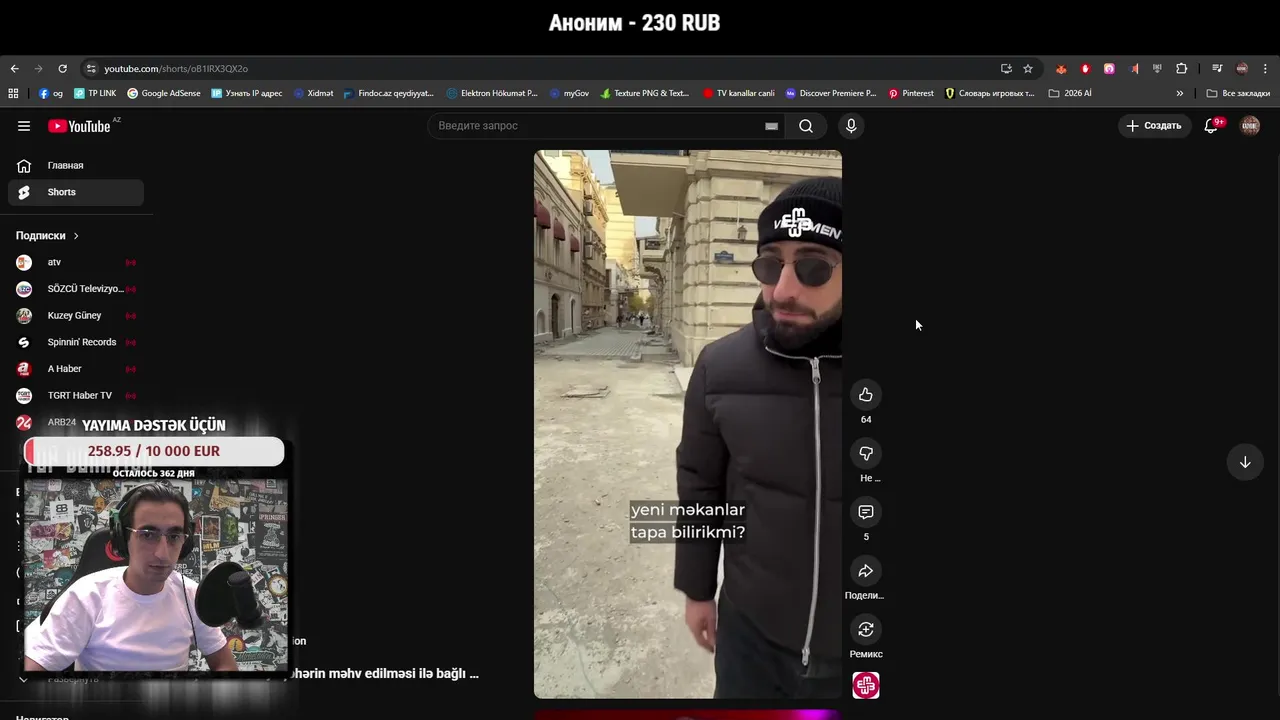Open MetaMask fox extension
The height and width of the screenshot is (720, 1280).
coord(1061,69)
